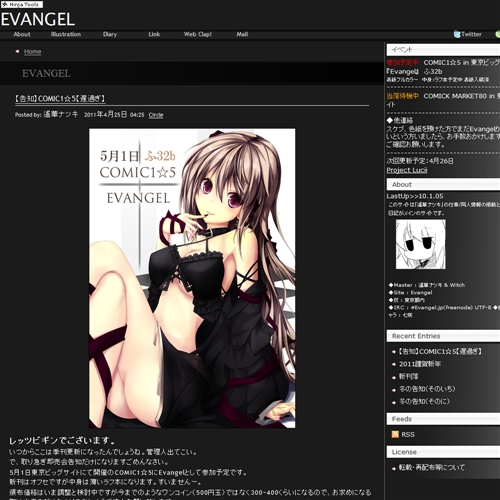Open the Link menu item
This screenshot has width=500, height=500.
point(154,34)
